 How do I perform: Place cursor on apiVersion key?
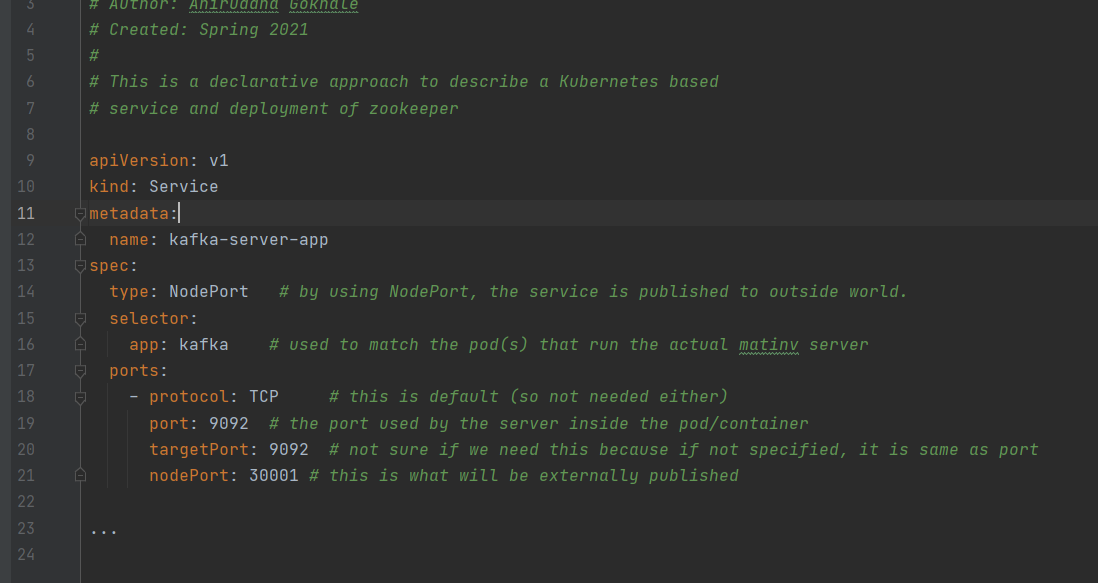click(139, 161)
